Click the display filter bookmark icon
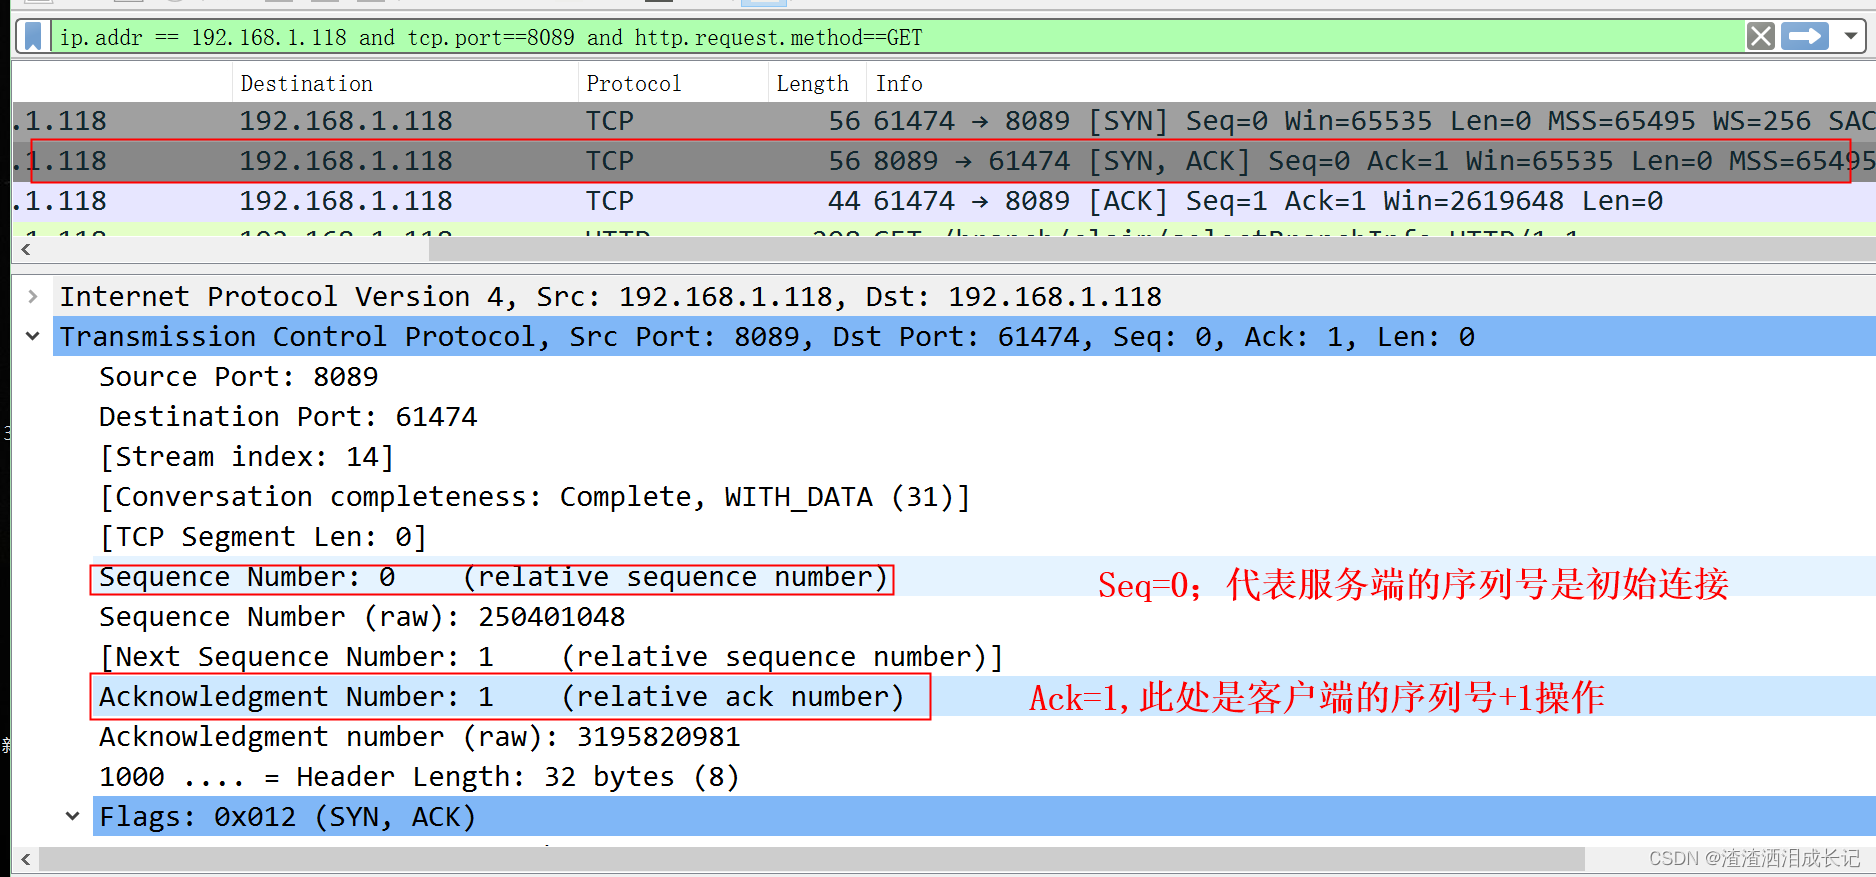The image size is (1876, 877). tap(34, 37)
